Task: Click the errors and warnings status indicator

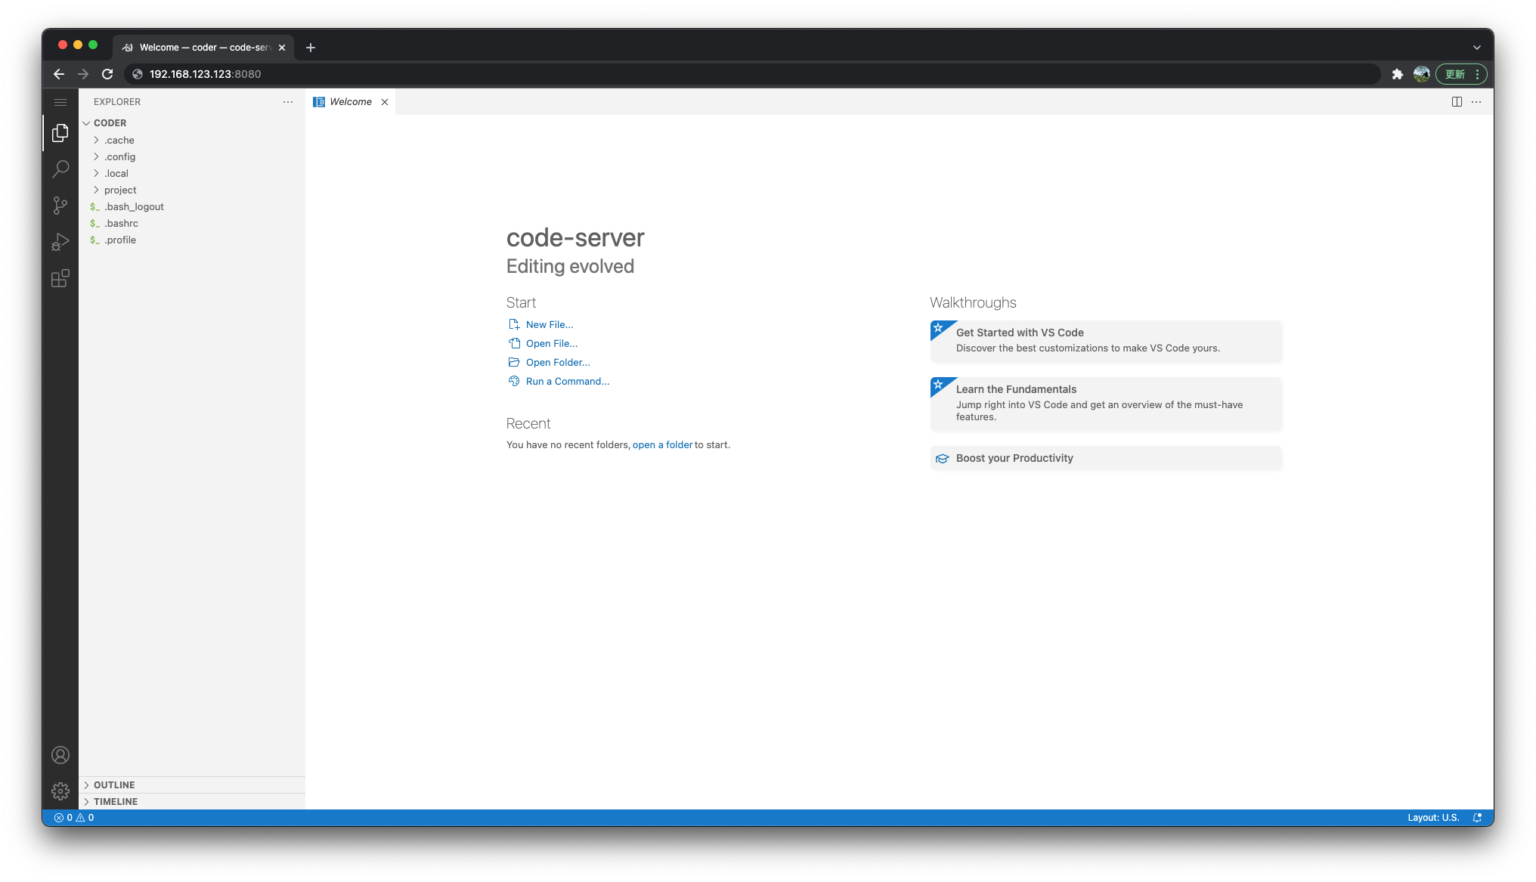Action: pyautogui.click(x=74, y=818)
